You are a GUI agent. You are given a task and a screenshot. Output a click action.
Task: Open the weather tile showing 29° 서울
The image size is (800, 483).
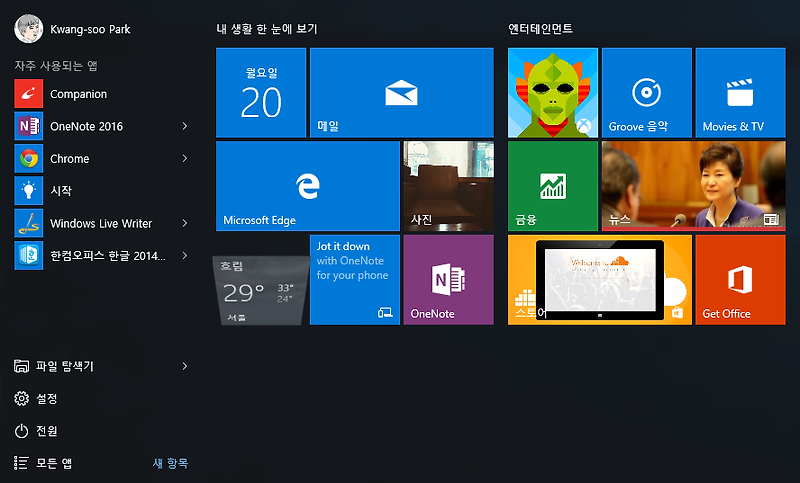[x=261, y=290]
